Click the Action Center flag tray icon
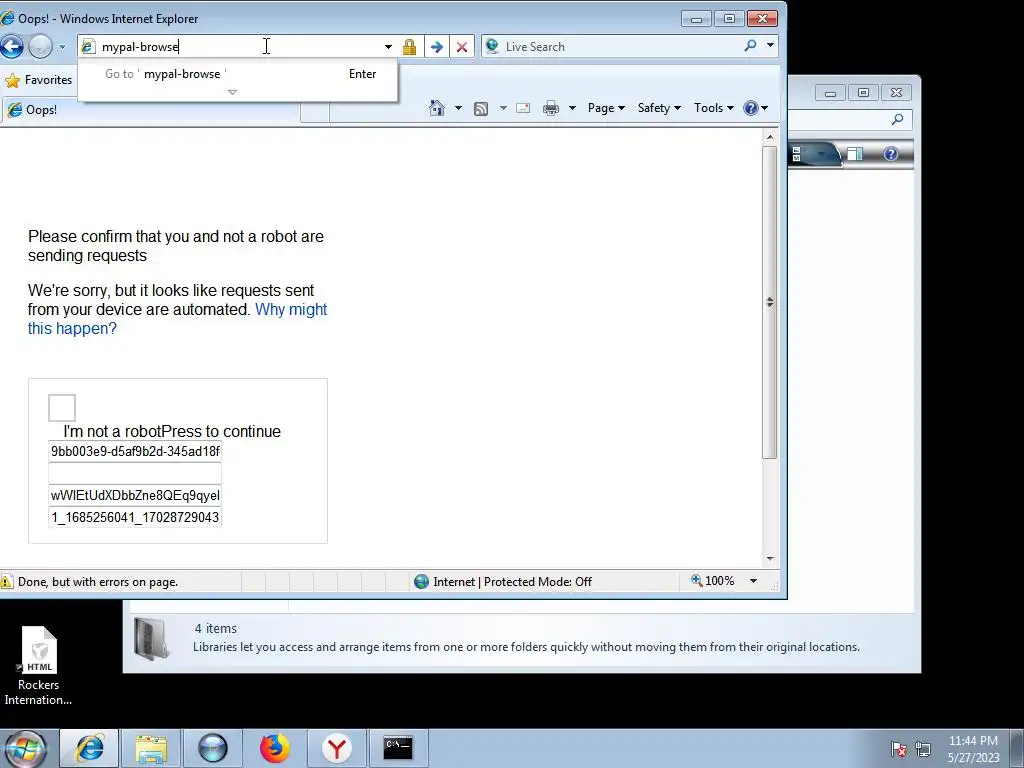Image resolution: width=1024 pixels, height=768 pixels. pos(899,749)
